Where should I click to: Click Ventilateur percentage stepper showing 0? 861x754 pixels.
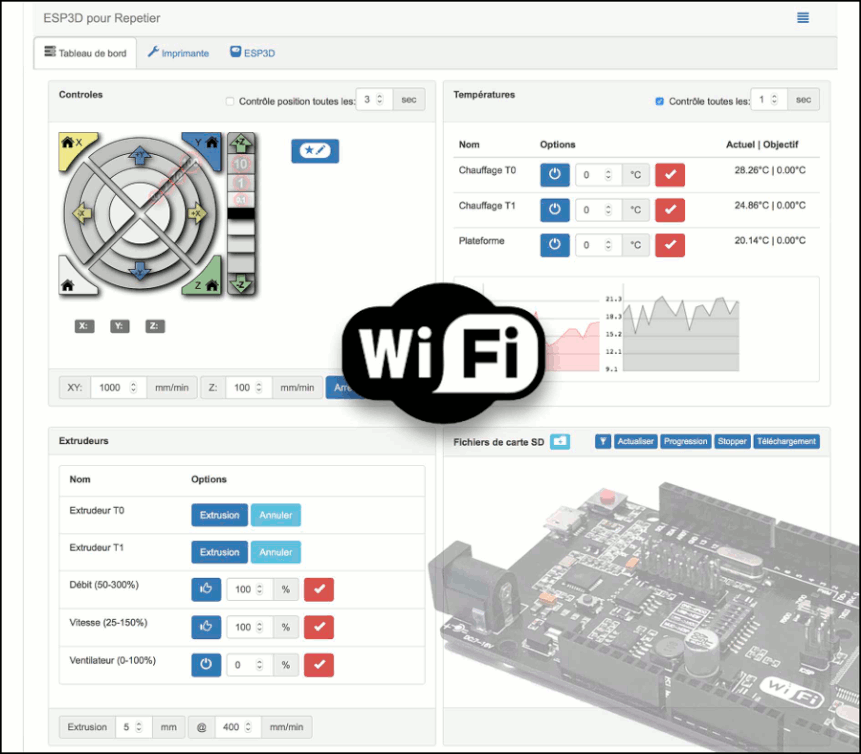pos(250,665)
